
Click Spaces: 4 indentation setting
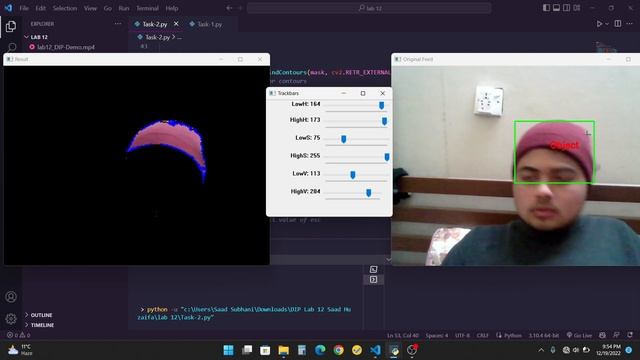437,336
